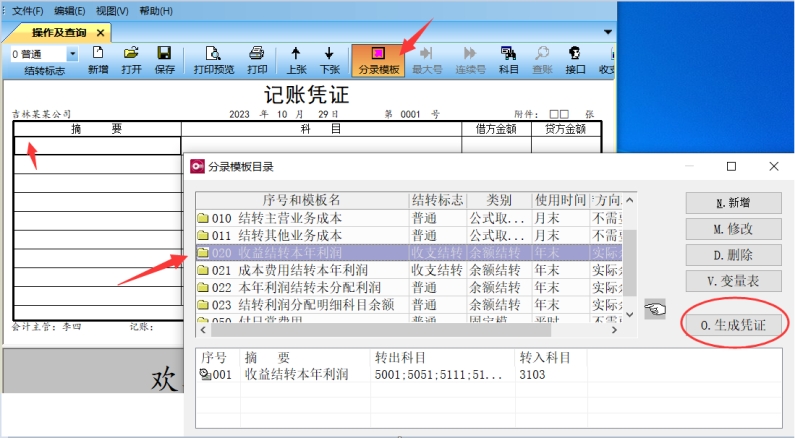This screenshot has width=795, height=439.
Task: Open the 视图(V) menu
Action: click(112, 11)
